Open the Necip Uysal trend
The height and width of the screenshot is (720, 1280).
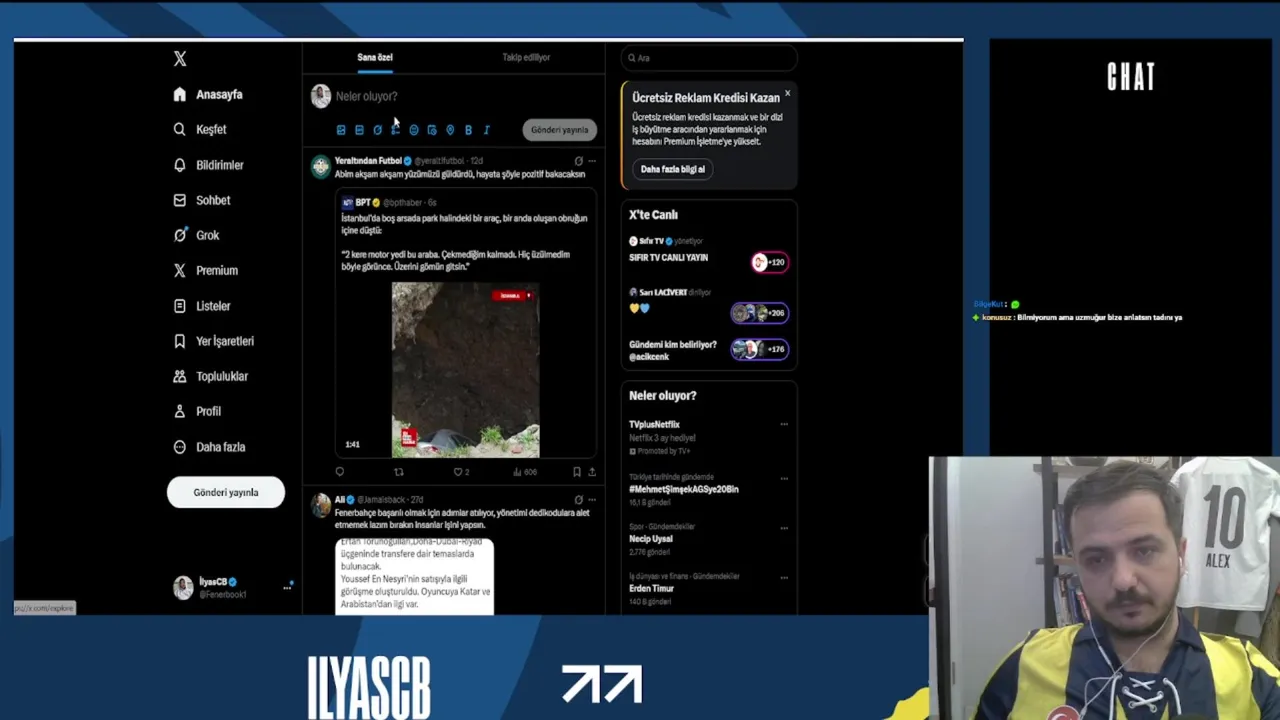(x=651, y=539)
